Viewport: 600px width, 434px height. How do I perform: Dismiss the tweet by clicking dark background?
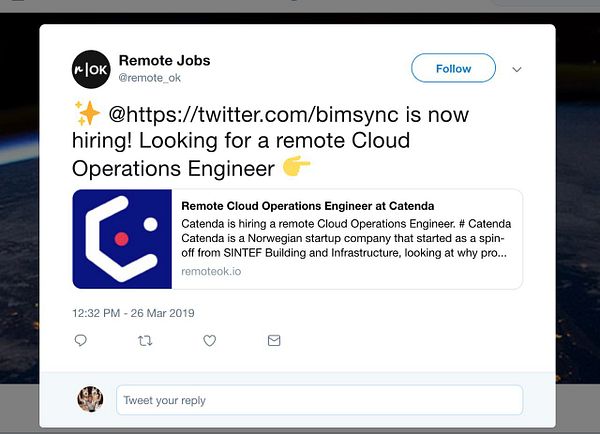[19, 191]
